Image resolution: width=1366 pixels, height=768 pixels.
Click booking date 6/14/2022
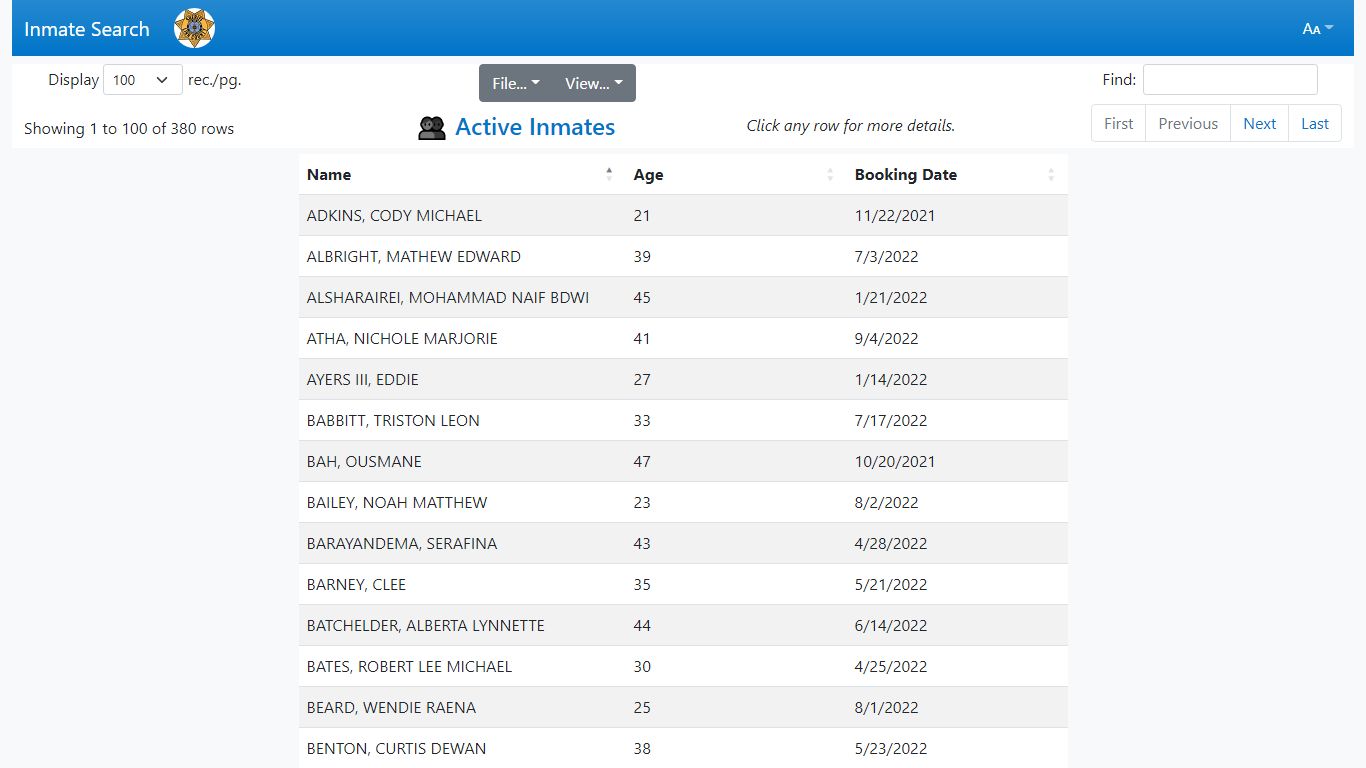891,625
